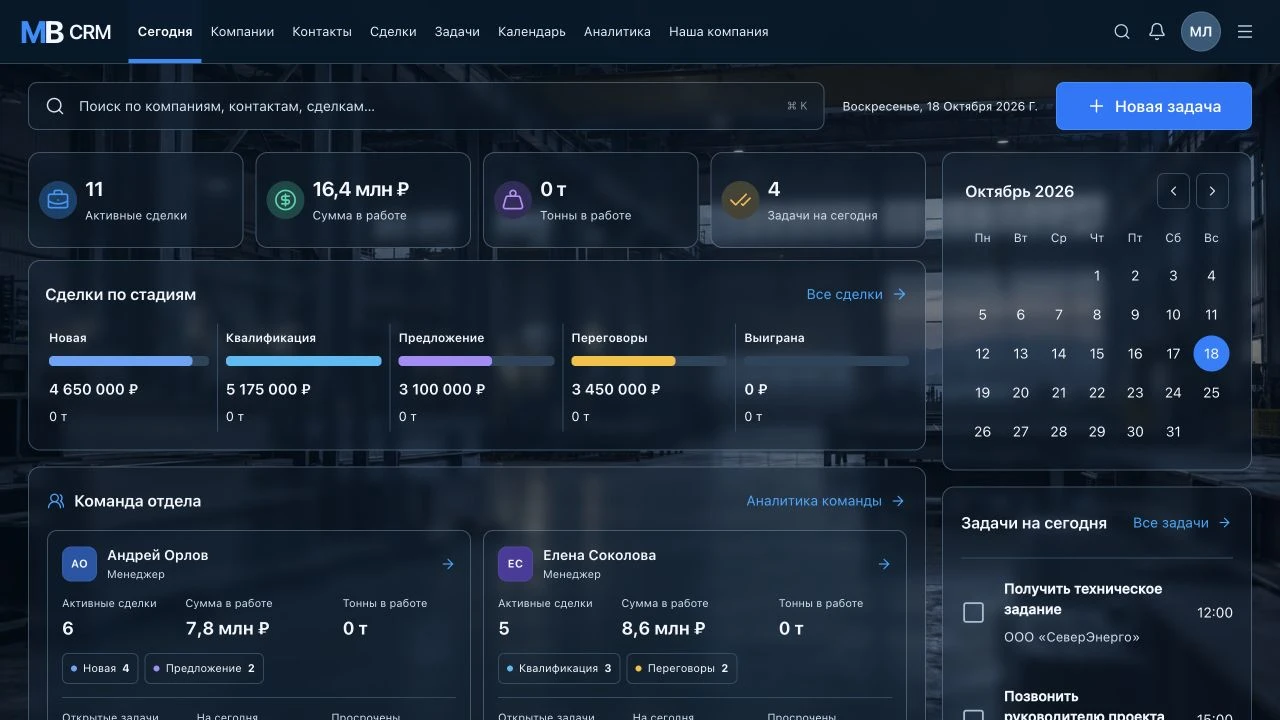Open the Наша компания tab
Screen dimensions: 1280x720
click(x=719, y=32)
